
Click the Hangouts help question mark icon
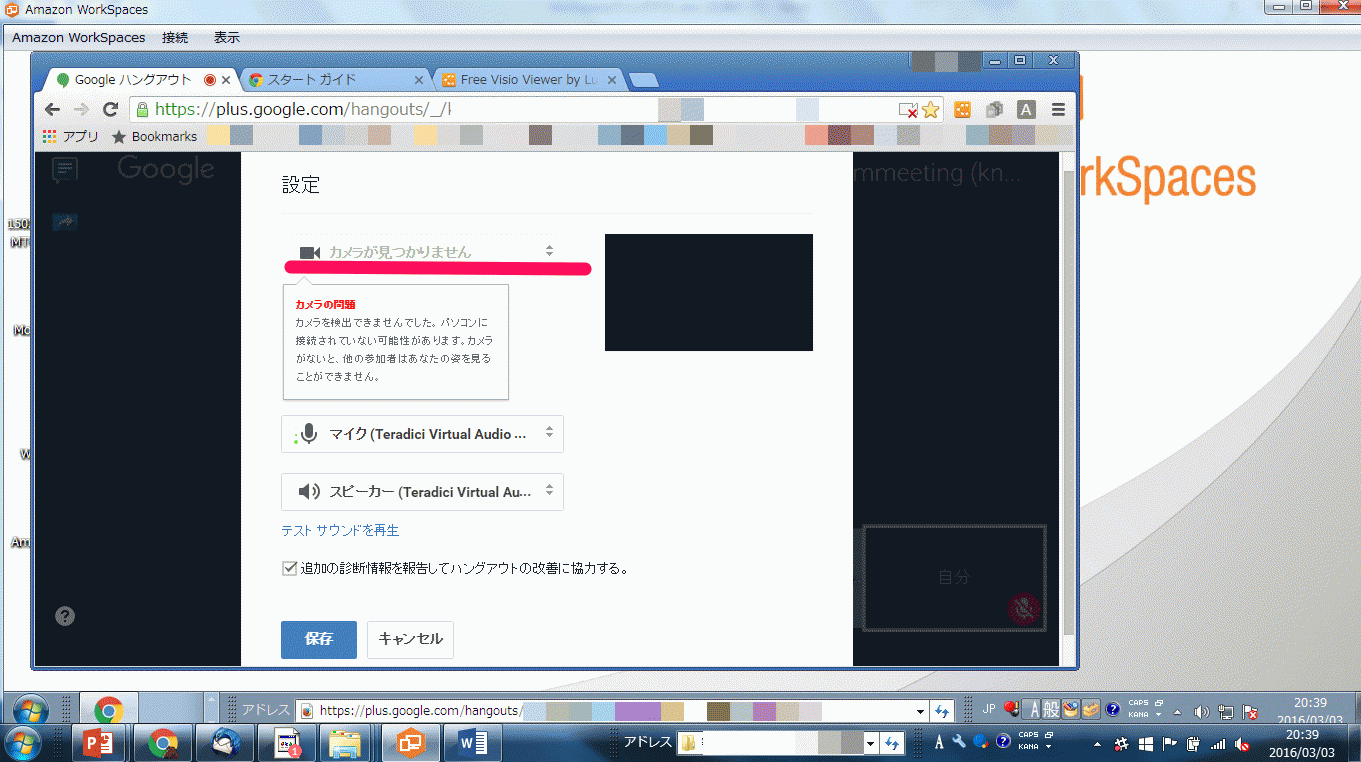(x=65, y=616)
